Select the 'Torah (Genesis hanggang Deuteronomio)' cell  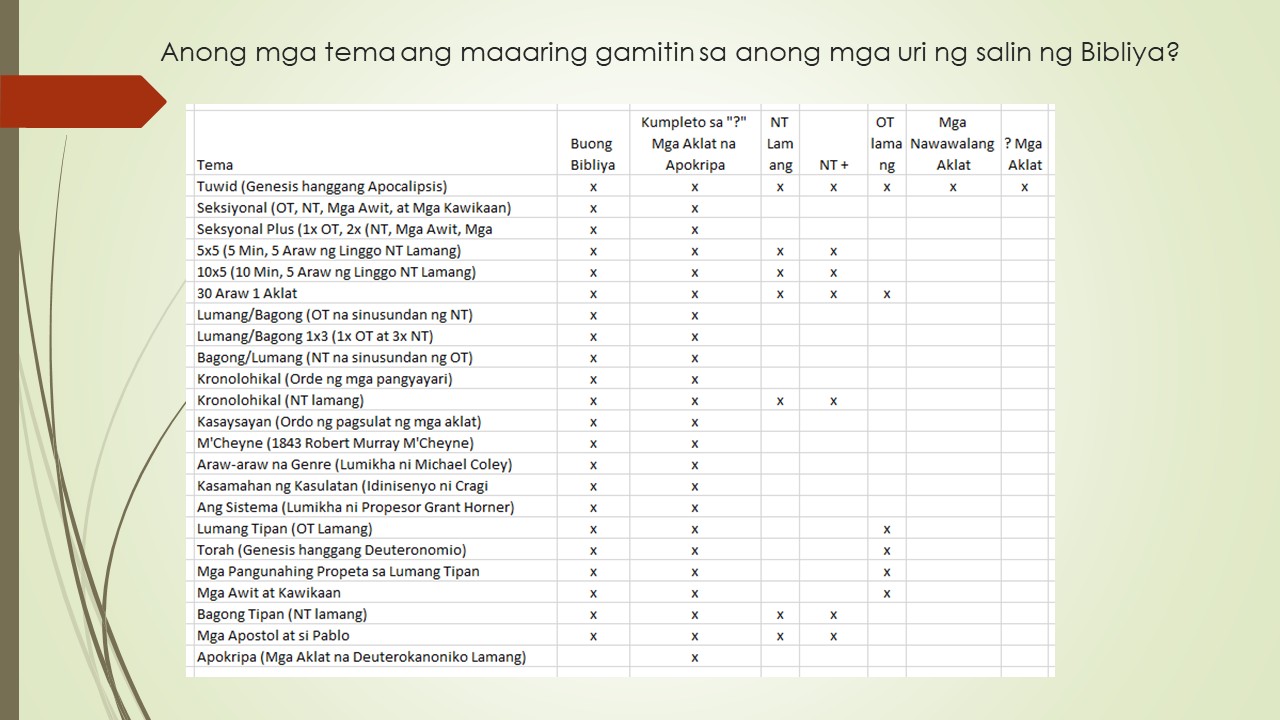click(x=331, y=550)
